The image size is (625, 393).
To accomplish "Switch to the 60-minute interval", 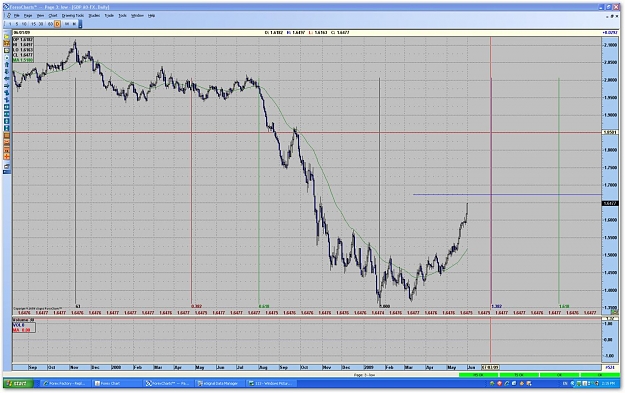I will tap(50, 24).
